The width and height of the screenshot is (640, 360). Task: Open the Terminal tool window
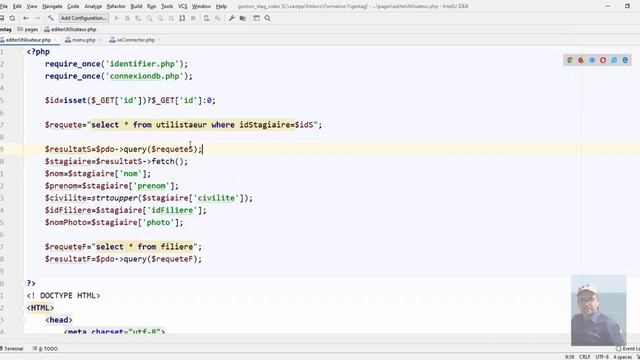coord(11,349)
